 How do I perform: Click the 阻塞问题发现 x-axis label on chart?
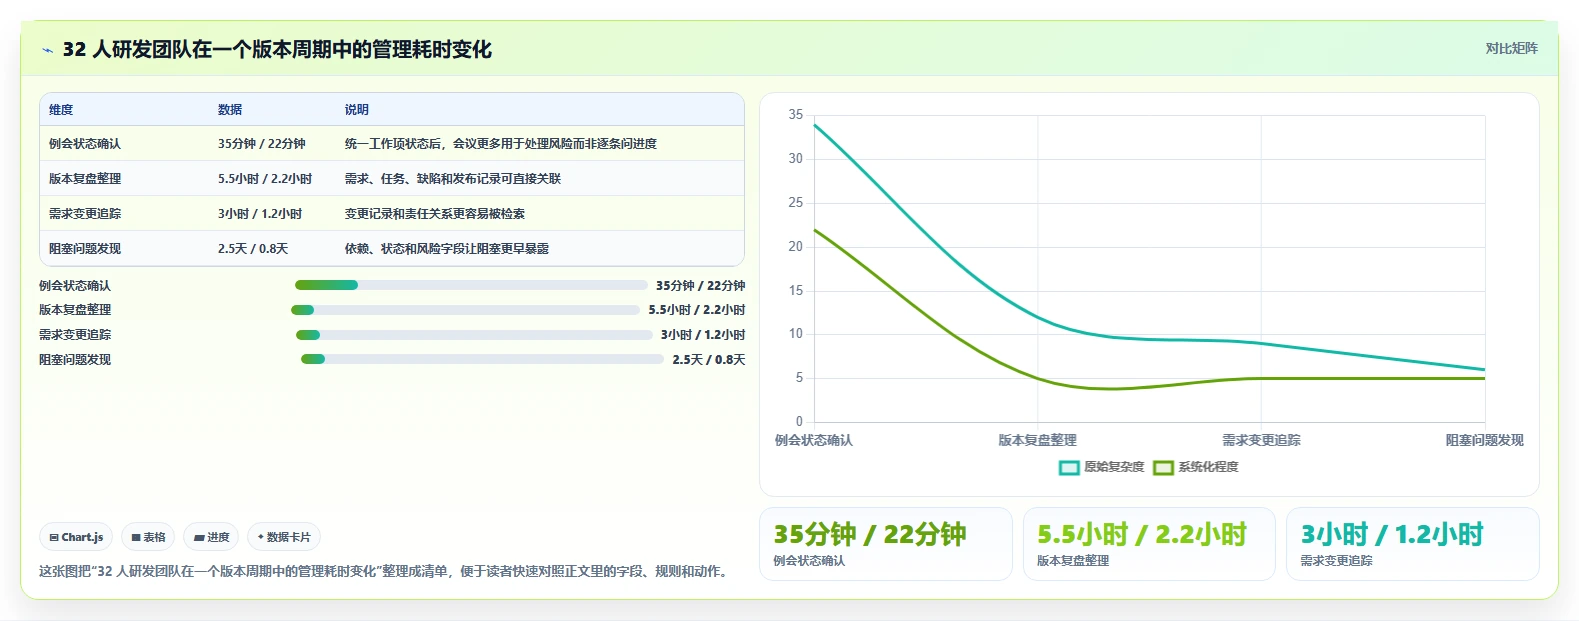[x=1485, y=440]
